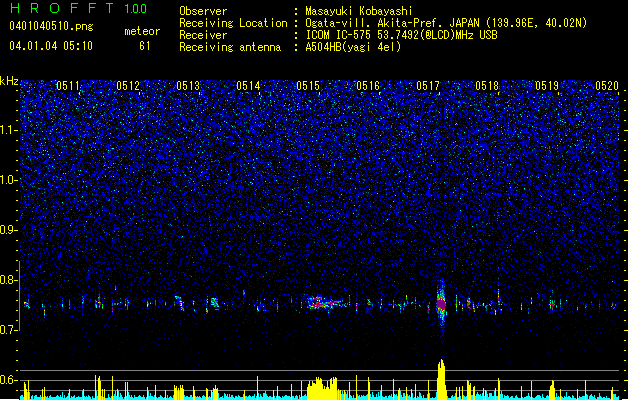Click time marker 0512
Image resolution: width=629 pixels, height=400 pixels.
pyautogui.click(x=128, y=85)
